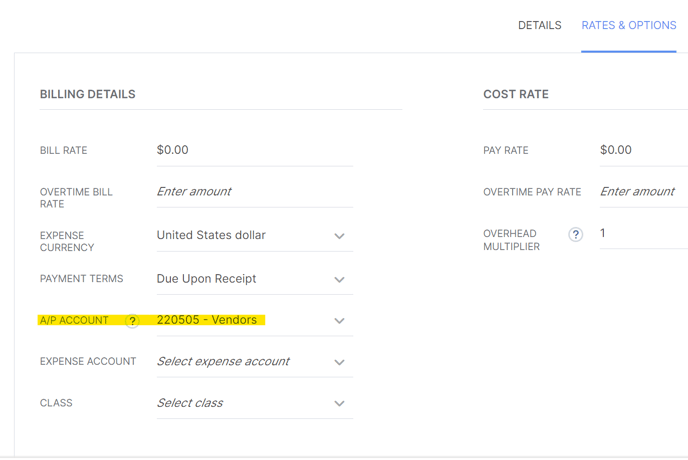Image resolution: width=688 pixels, height=460 pixels.
Task: Expand the A/P Account chevron arrow
Action: tap(339, 320)
